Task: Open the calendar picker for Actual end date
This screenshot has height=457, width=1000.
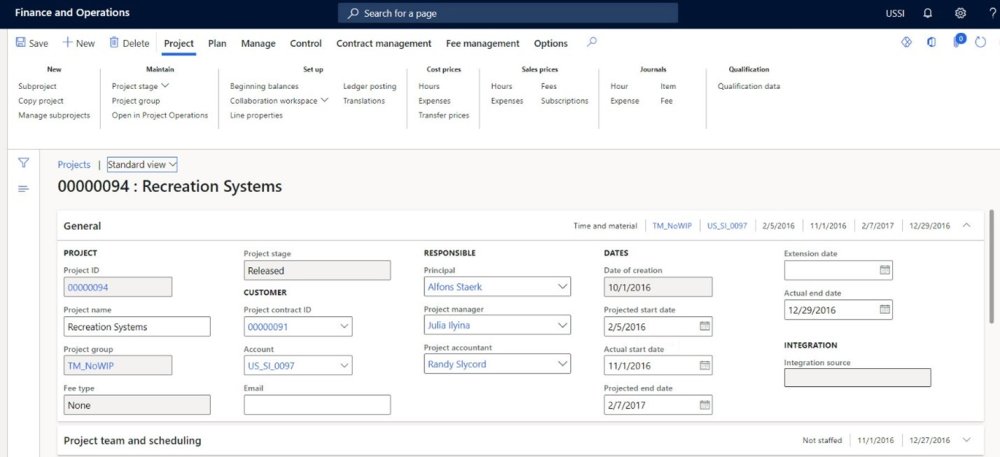Action: coord(884,310)
